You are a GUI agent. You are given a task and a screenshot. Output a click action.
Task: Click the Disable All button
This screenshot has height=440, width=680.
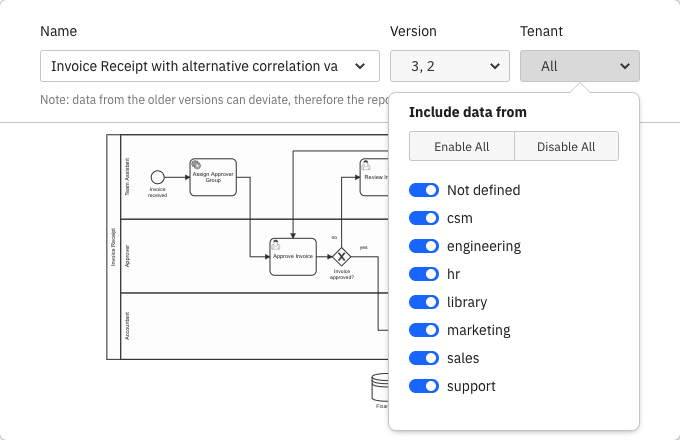566,146
